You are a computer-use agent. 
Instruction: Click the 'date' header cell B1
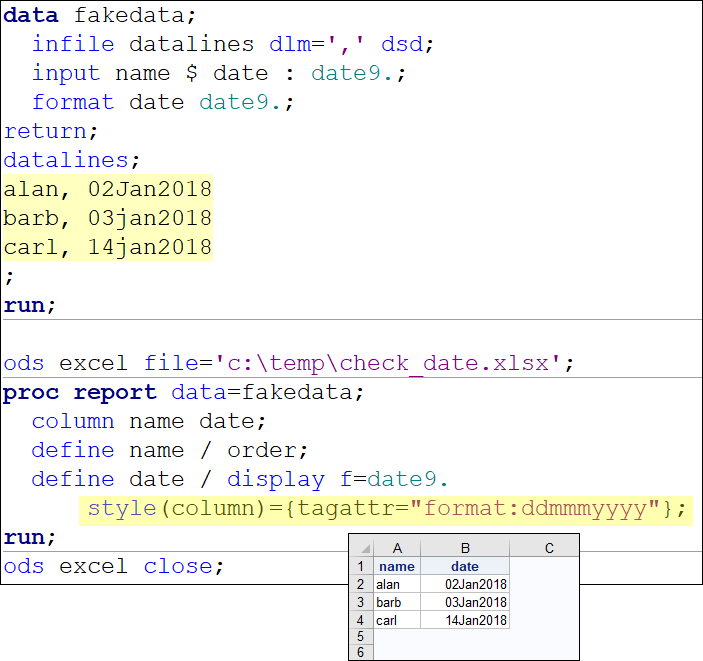tap(464, 567)
